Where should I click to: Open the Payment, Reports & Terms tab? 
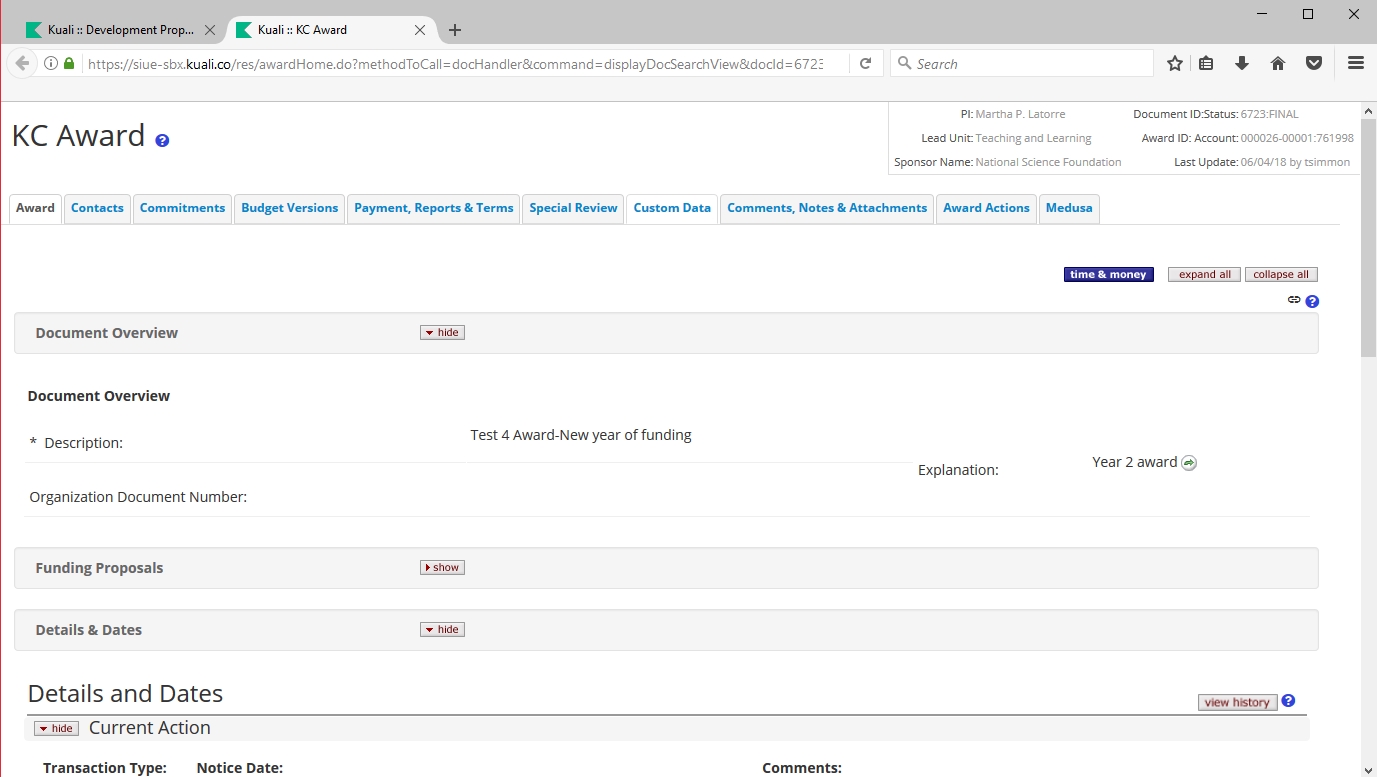[433, 208]
